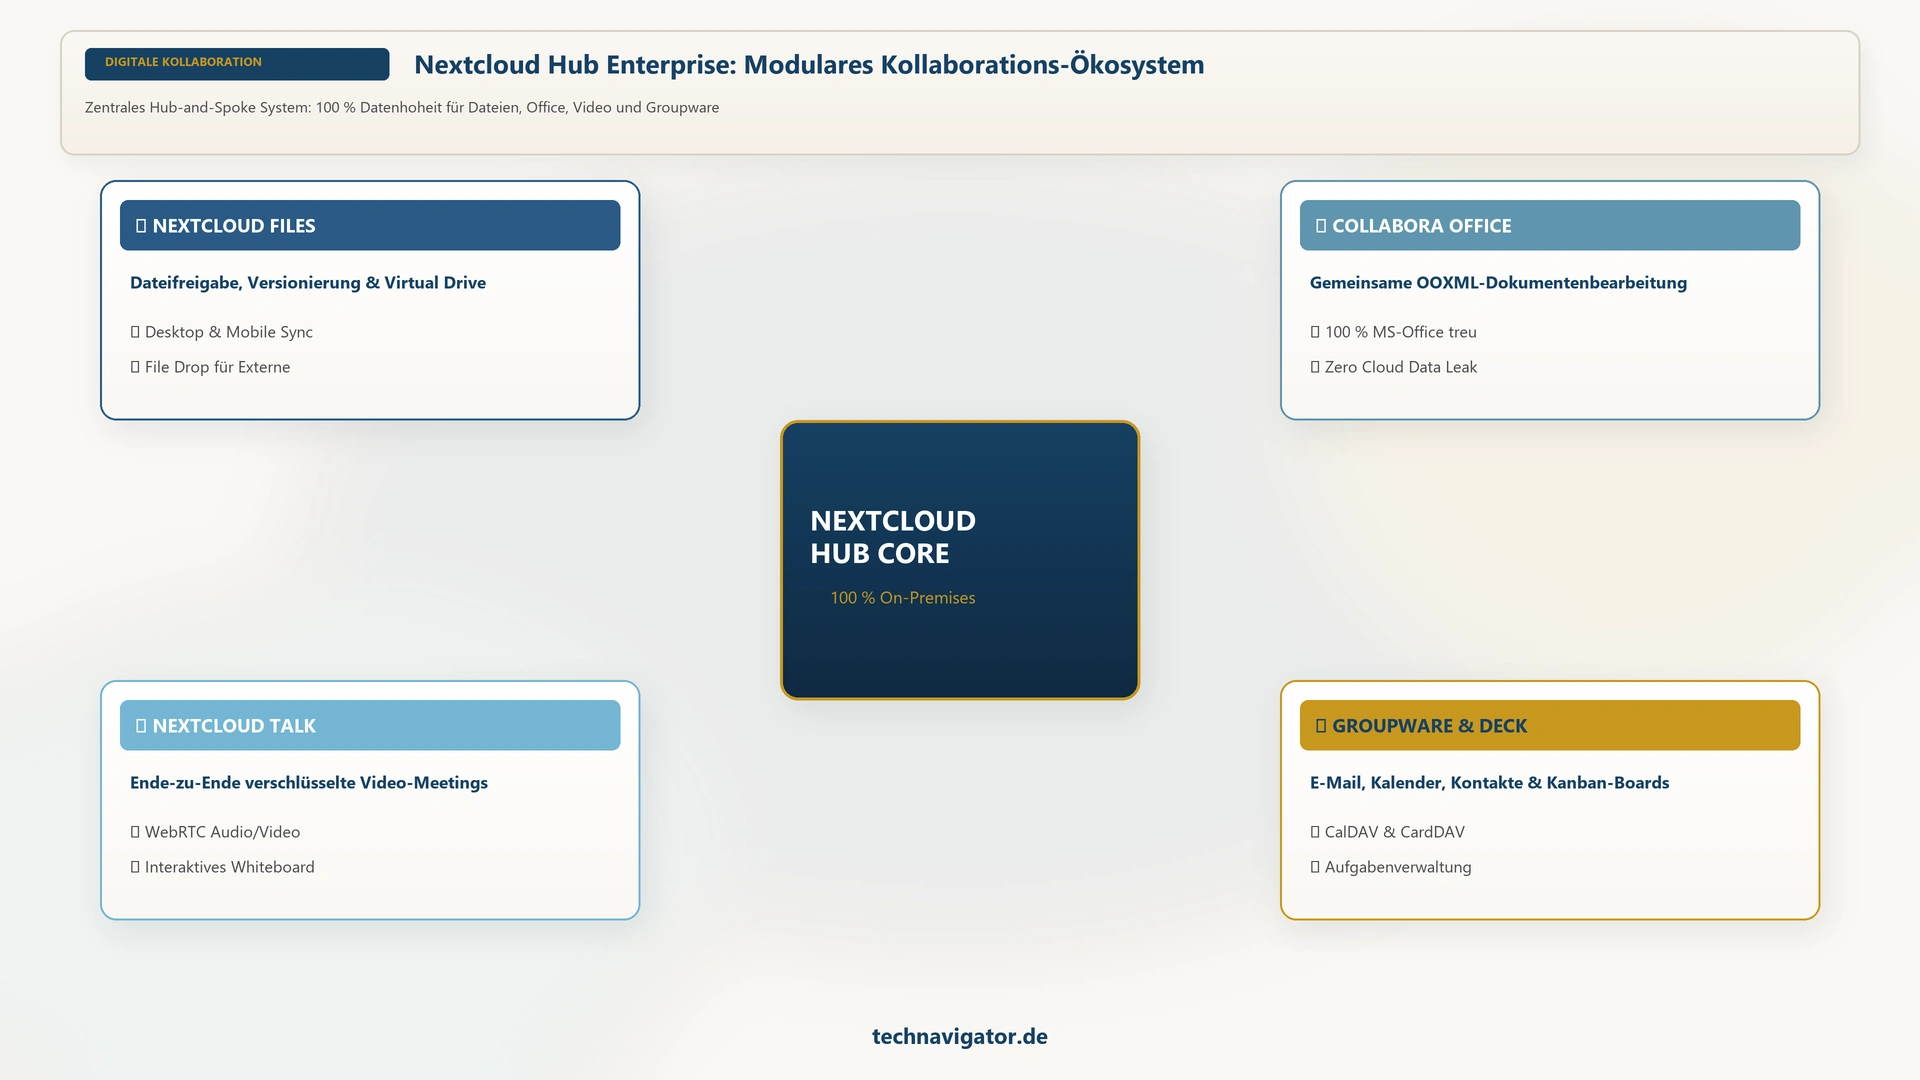Click the bullet icon beside File Drop für Externe
Viewport: 1920px width, 1080px height.
[135, 367]
